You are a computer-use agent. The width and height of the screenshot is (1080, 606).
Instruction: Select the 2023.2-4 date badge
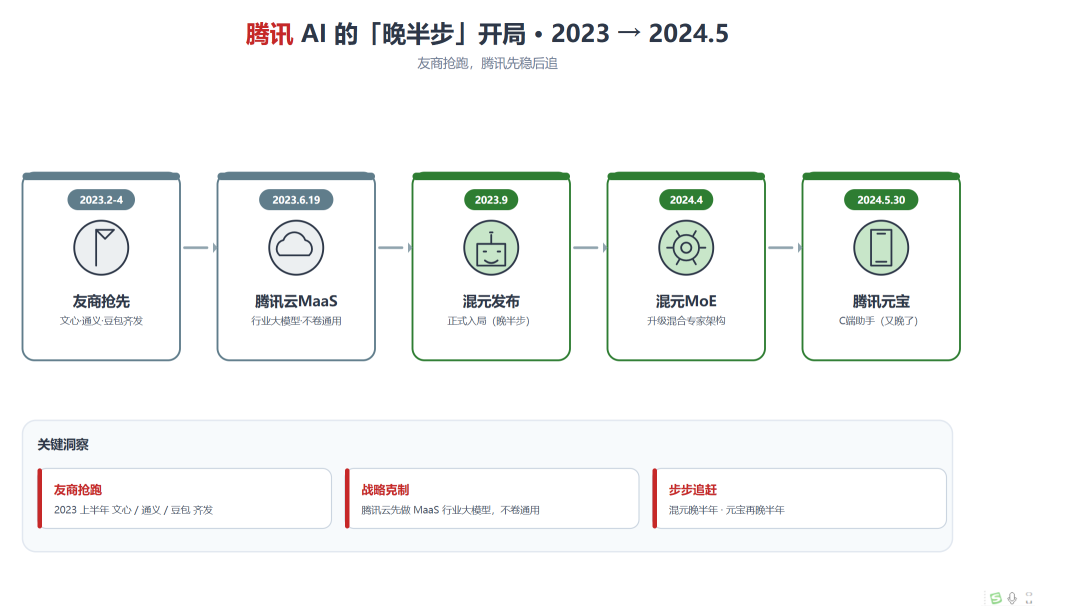pyautogui.click(x=101, y=200)
